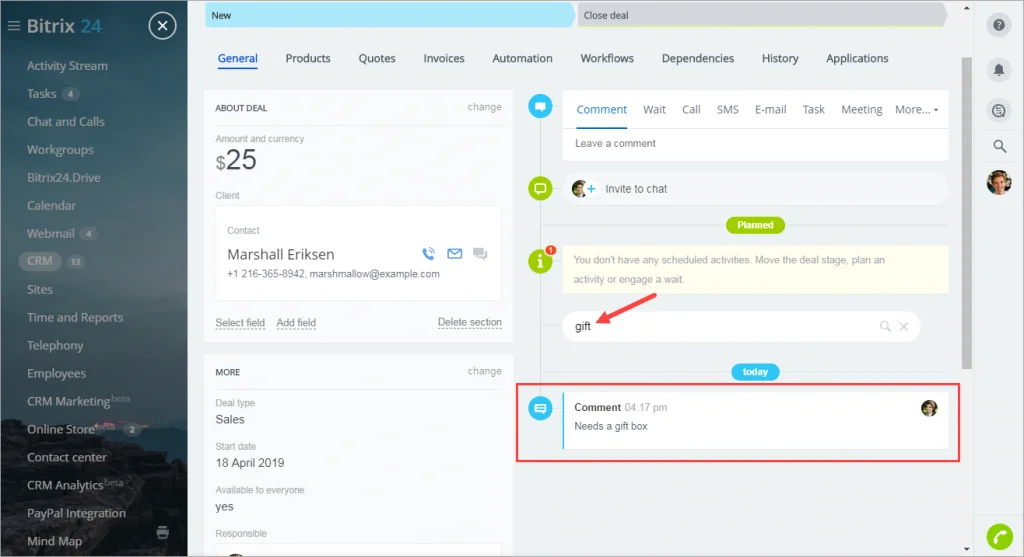Click the green chat timeline icon

coord(540,189)
